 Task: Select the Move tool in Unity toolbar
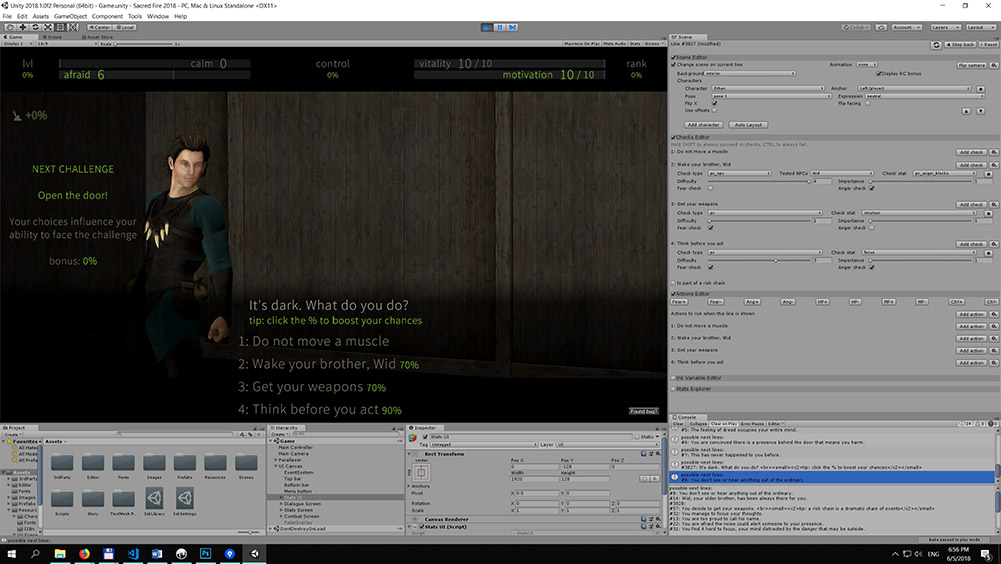click(x=23, y=27)
